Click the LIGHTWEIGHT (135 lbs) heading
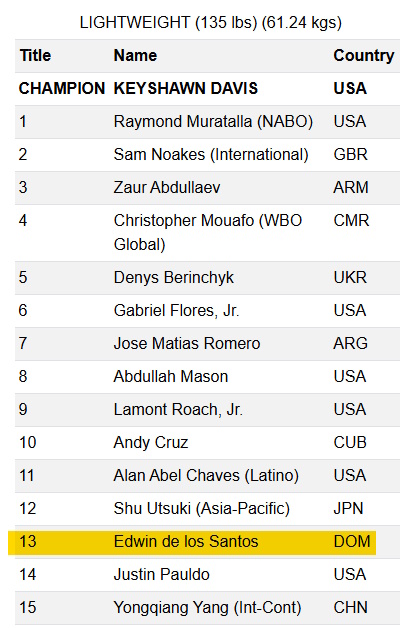 tap(211, 22)
